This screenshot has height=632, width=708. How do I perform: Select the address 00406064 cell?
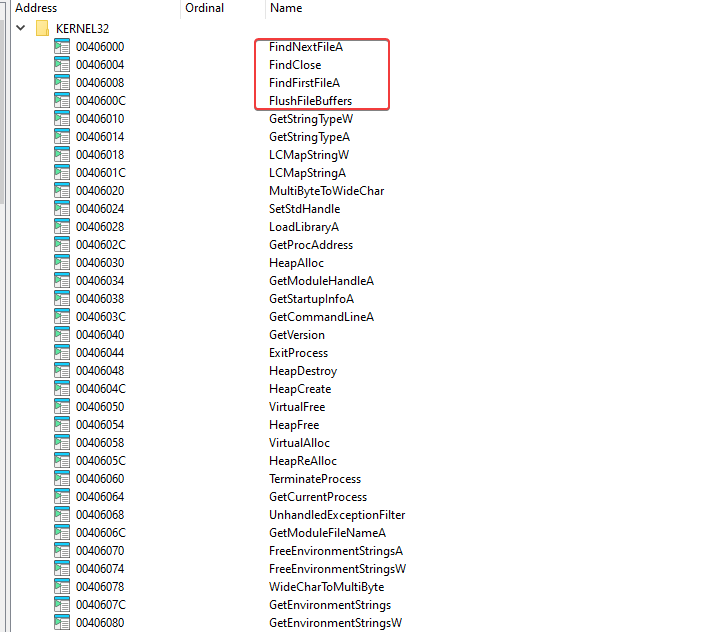tap(100, 497)
